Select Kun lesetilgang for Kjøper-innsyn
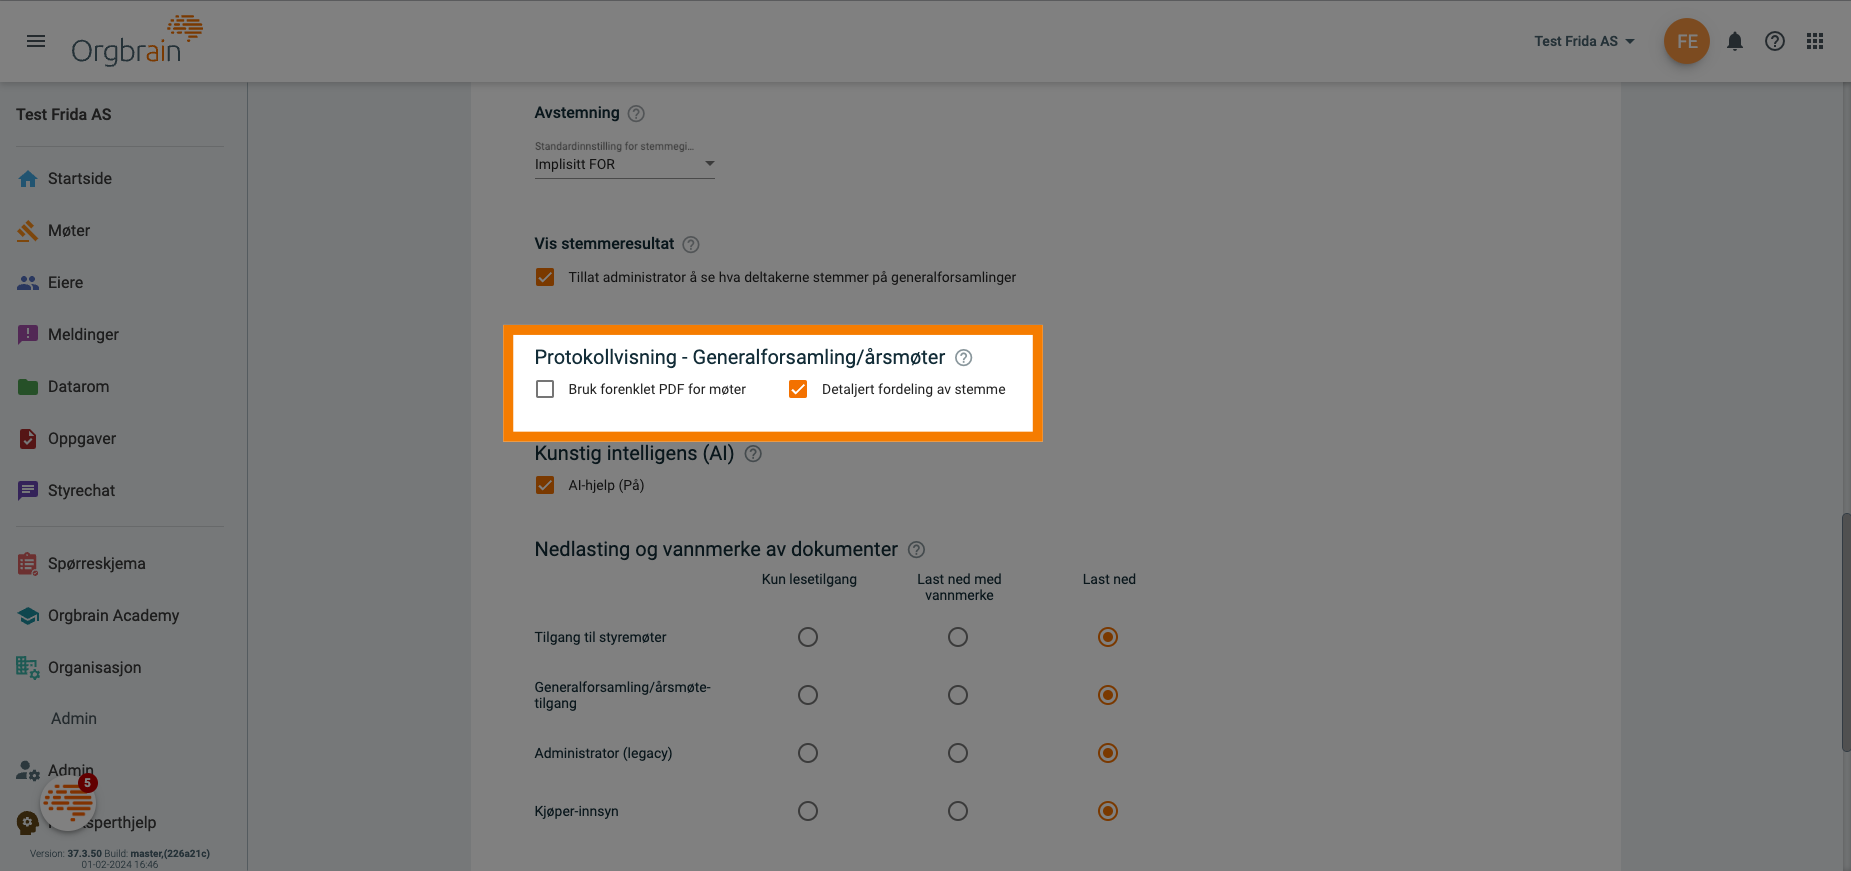 tap(808, 811)
